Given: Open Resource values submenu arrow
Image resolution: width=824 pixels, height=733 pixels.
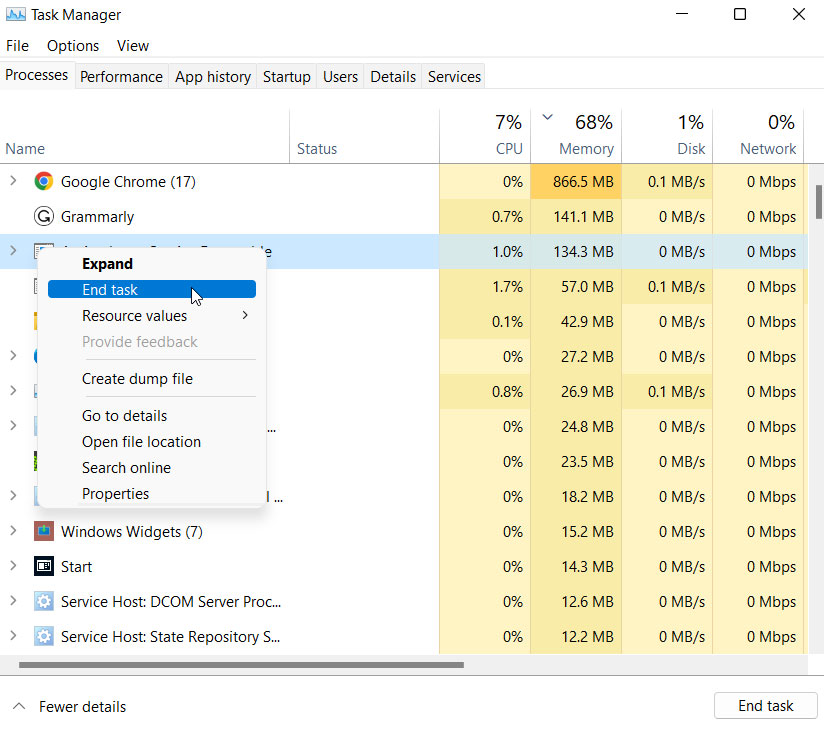Looking at the screenshot, I should (x=245, y=315).
